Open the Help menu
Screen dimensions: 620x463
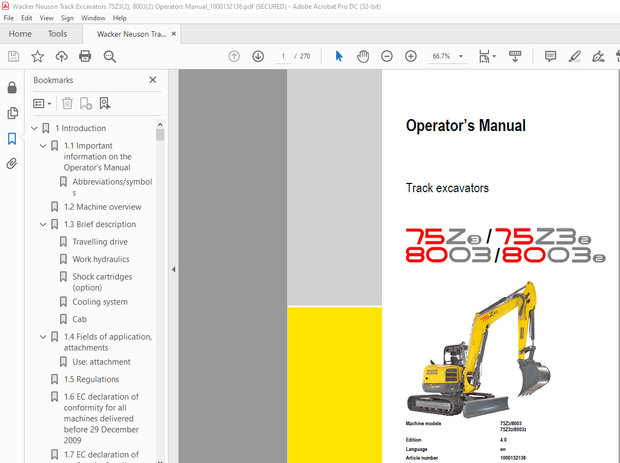[119, 18]
